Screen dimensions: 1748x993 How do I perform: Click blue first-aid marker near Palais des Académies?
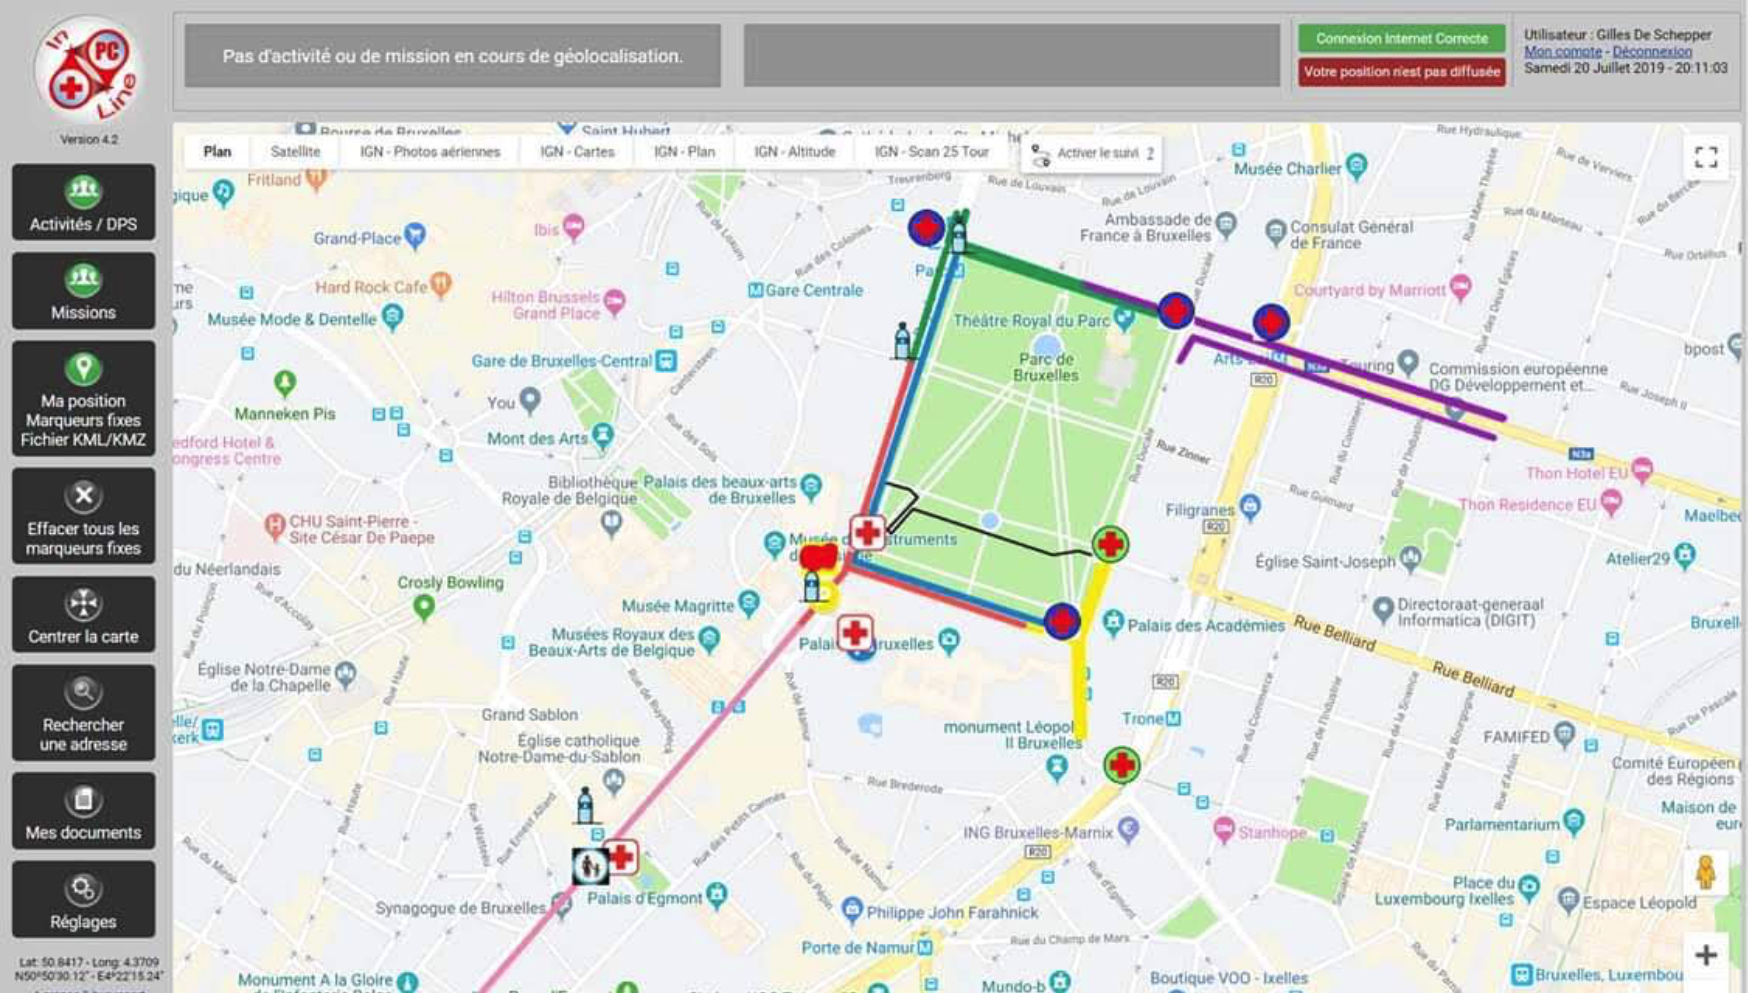point(1061,621)
